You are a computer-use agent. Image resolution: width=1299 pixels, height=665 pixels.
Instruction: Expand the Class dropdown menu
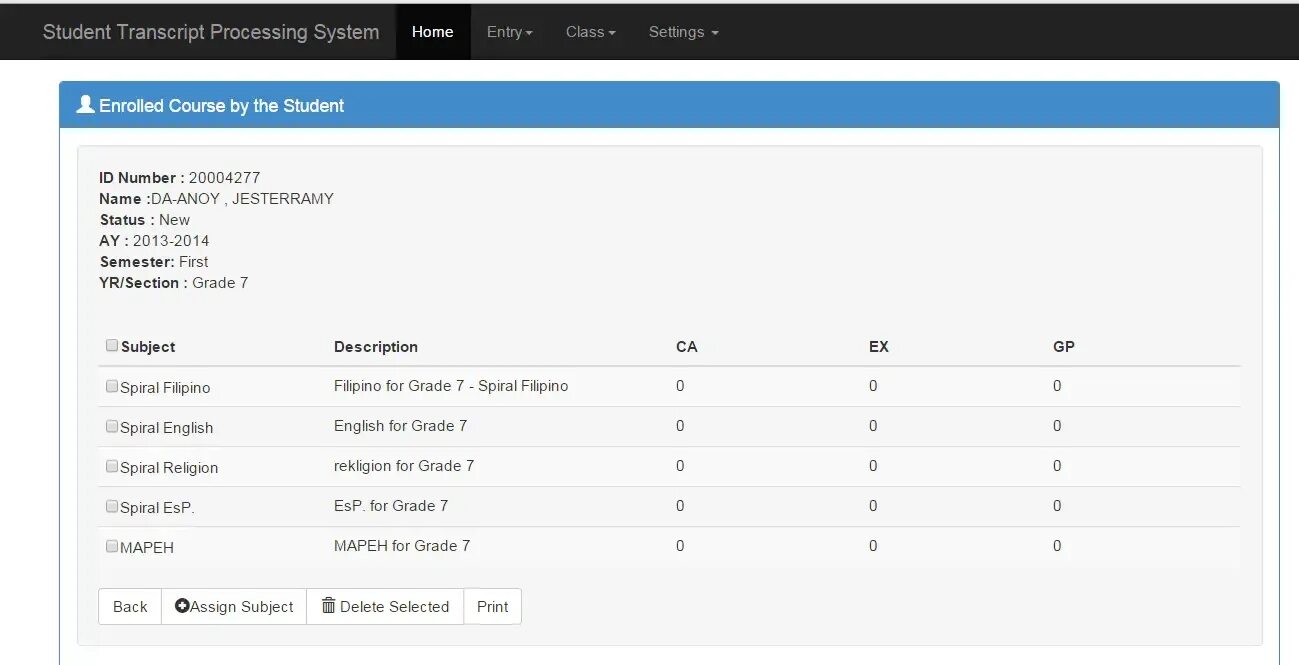pyautogui.click(x=590, y=32)
